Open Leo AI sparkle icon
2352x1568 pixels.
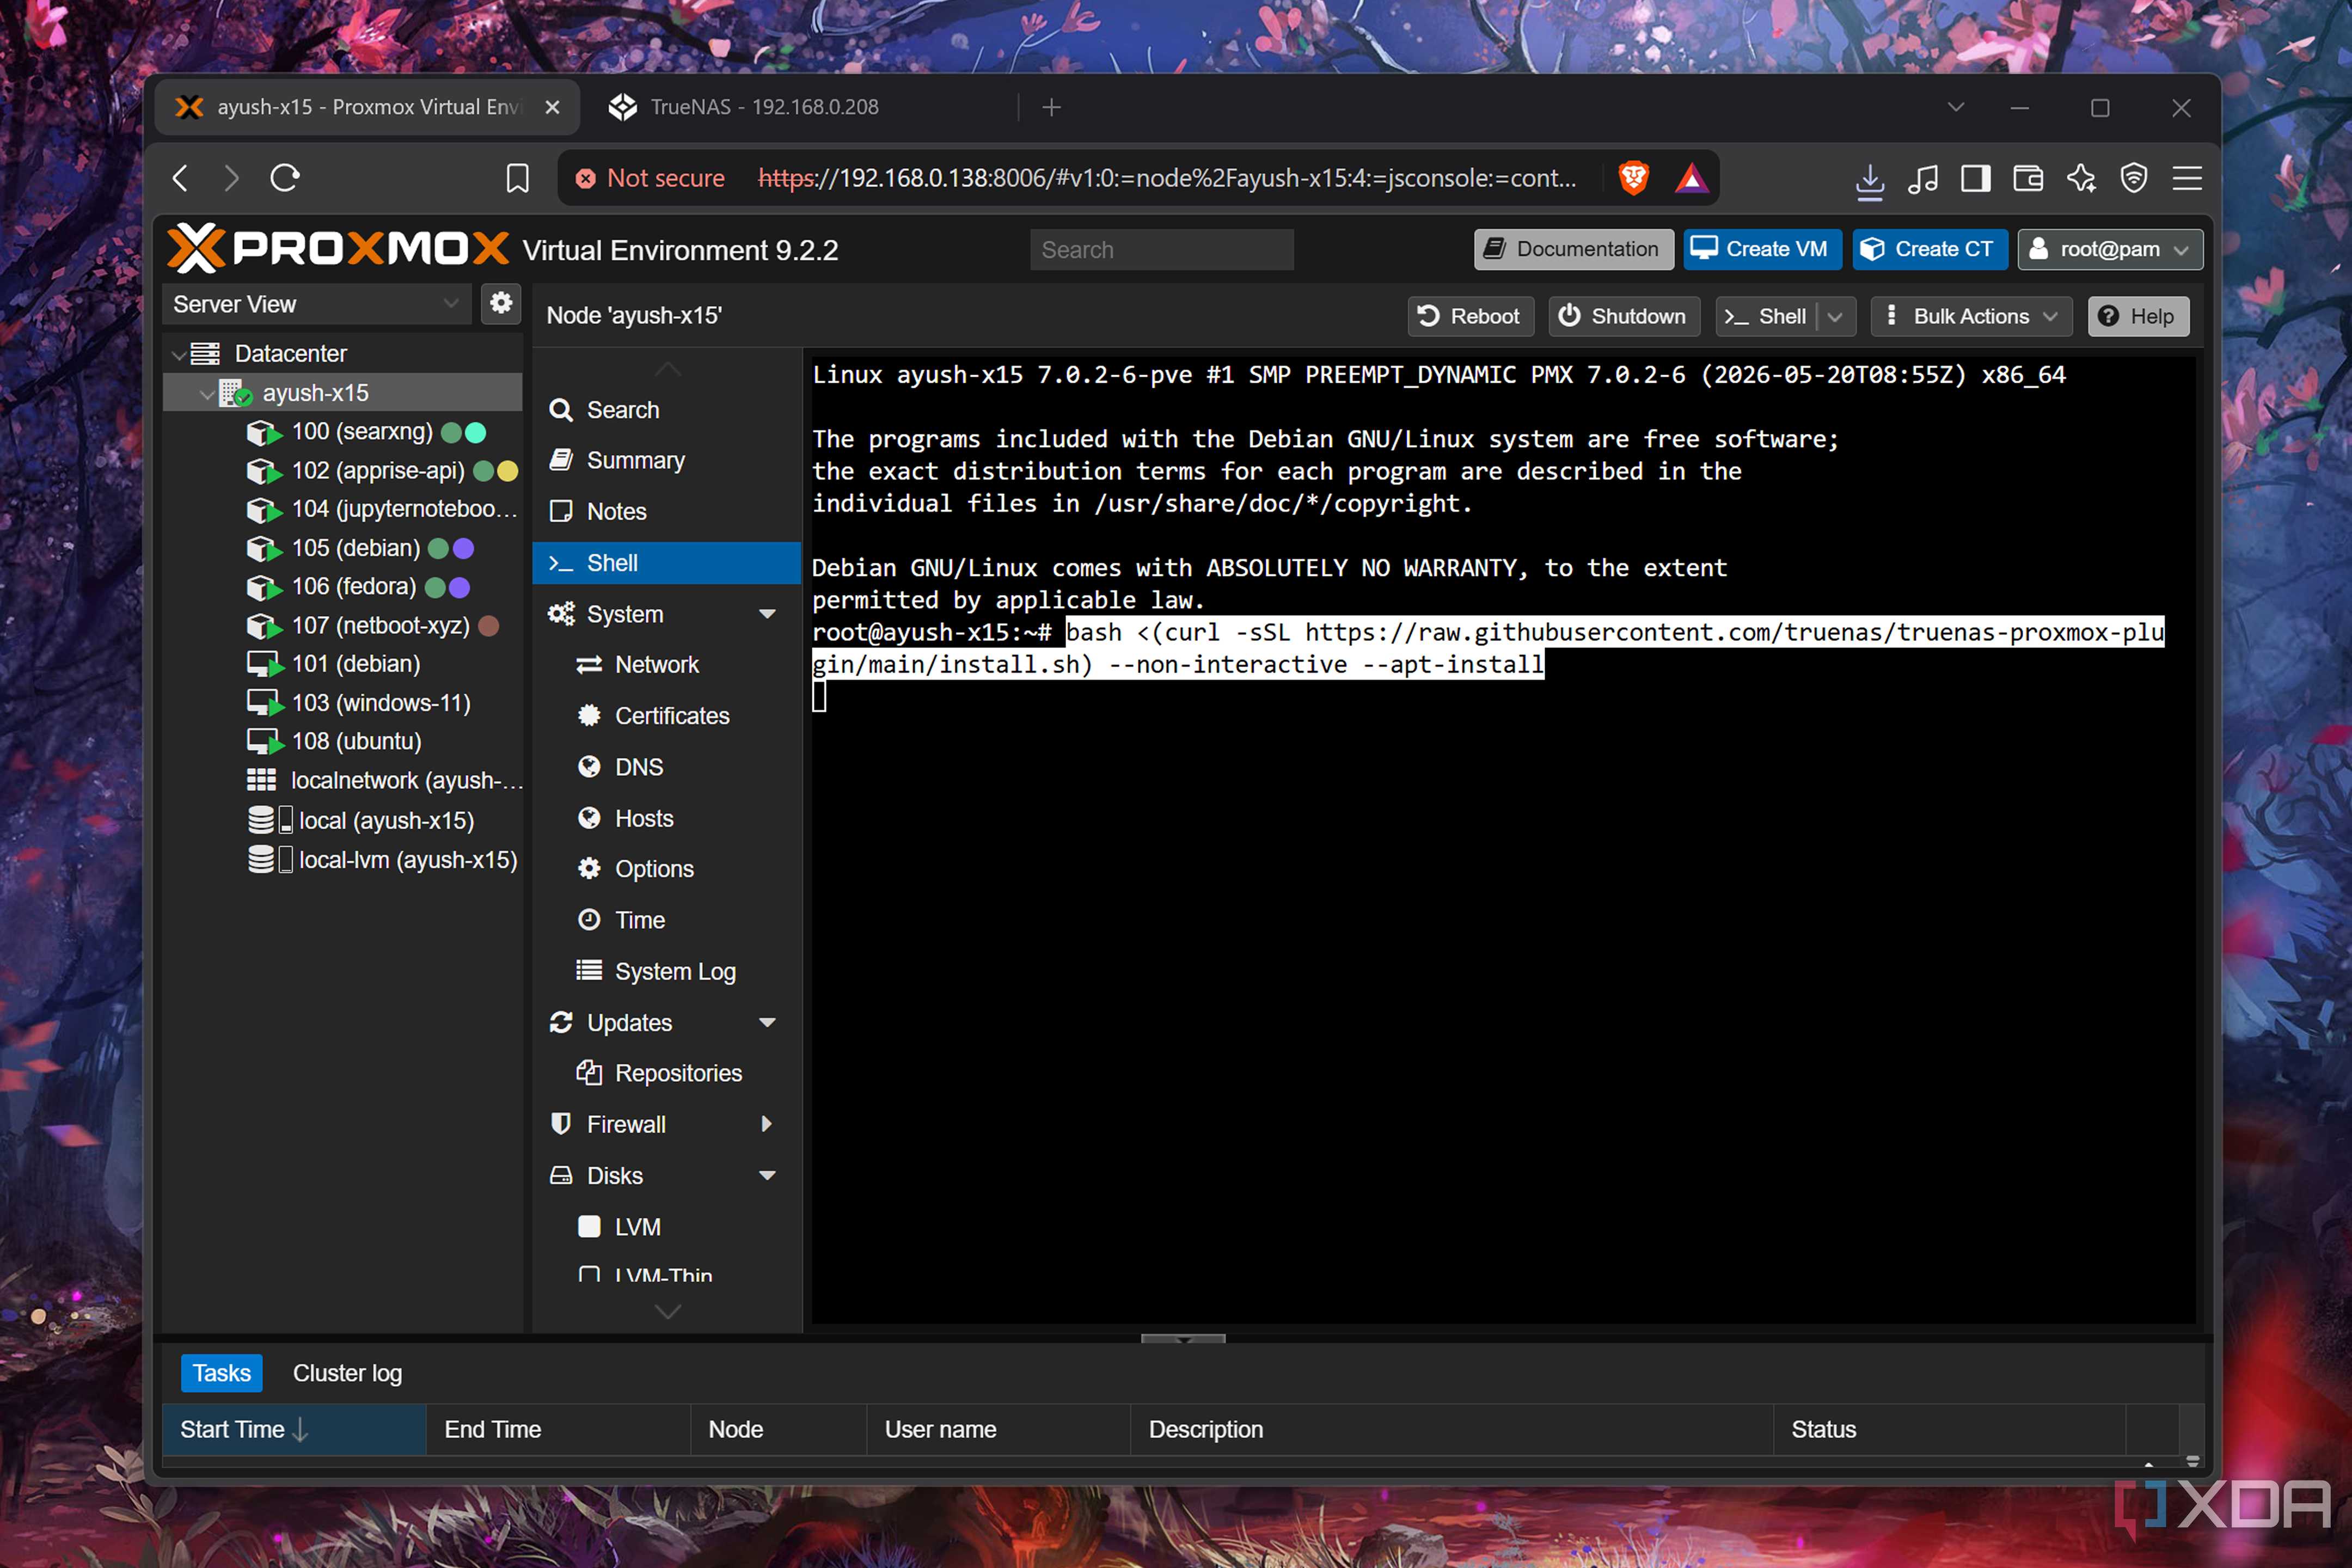(x=2081, y=179)
